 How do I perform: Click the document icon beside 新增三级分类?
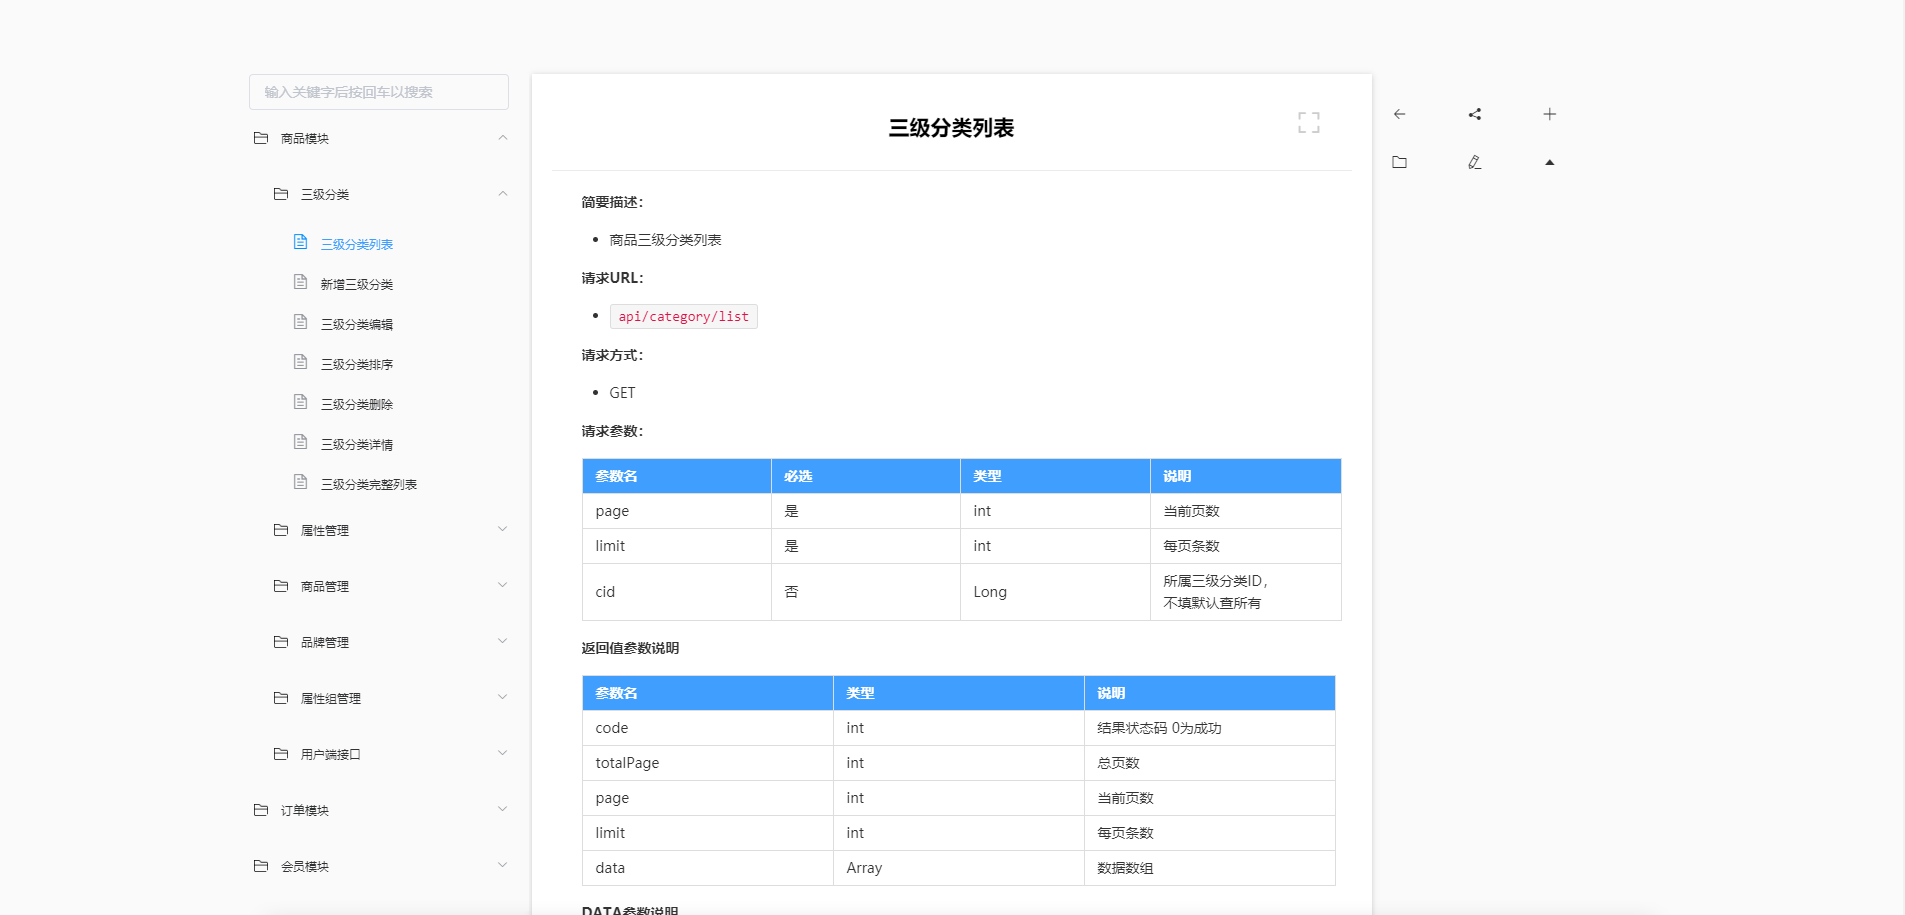pyautogui.click(x=300, y=282)
